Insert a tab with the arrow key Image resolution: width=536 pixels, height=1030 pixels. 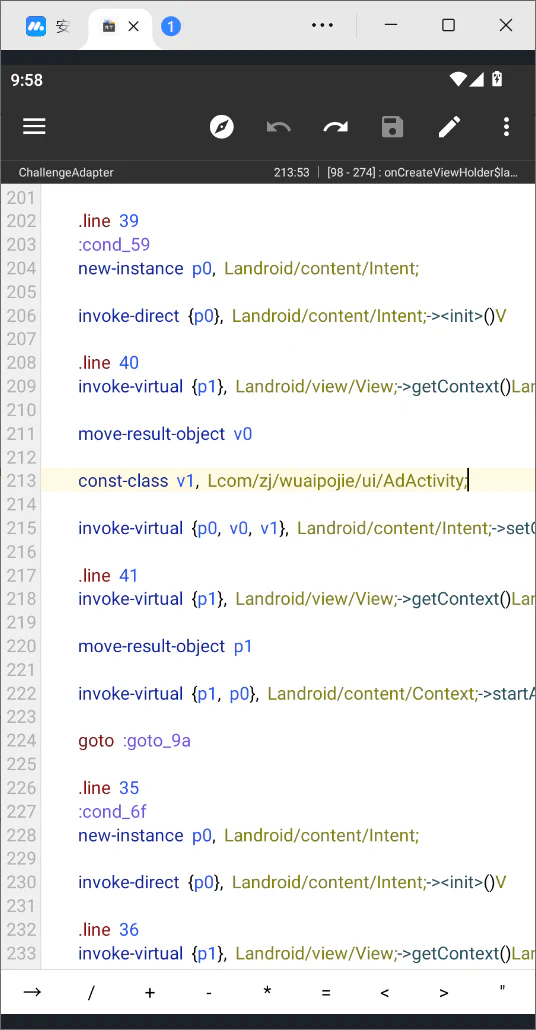click(x=32, y=992)
